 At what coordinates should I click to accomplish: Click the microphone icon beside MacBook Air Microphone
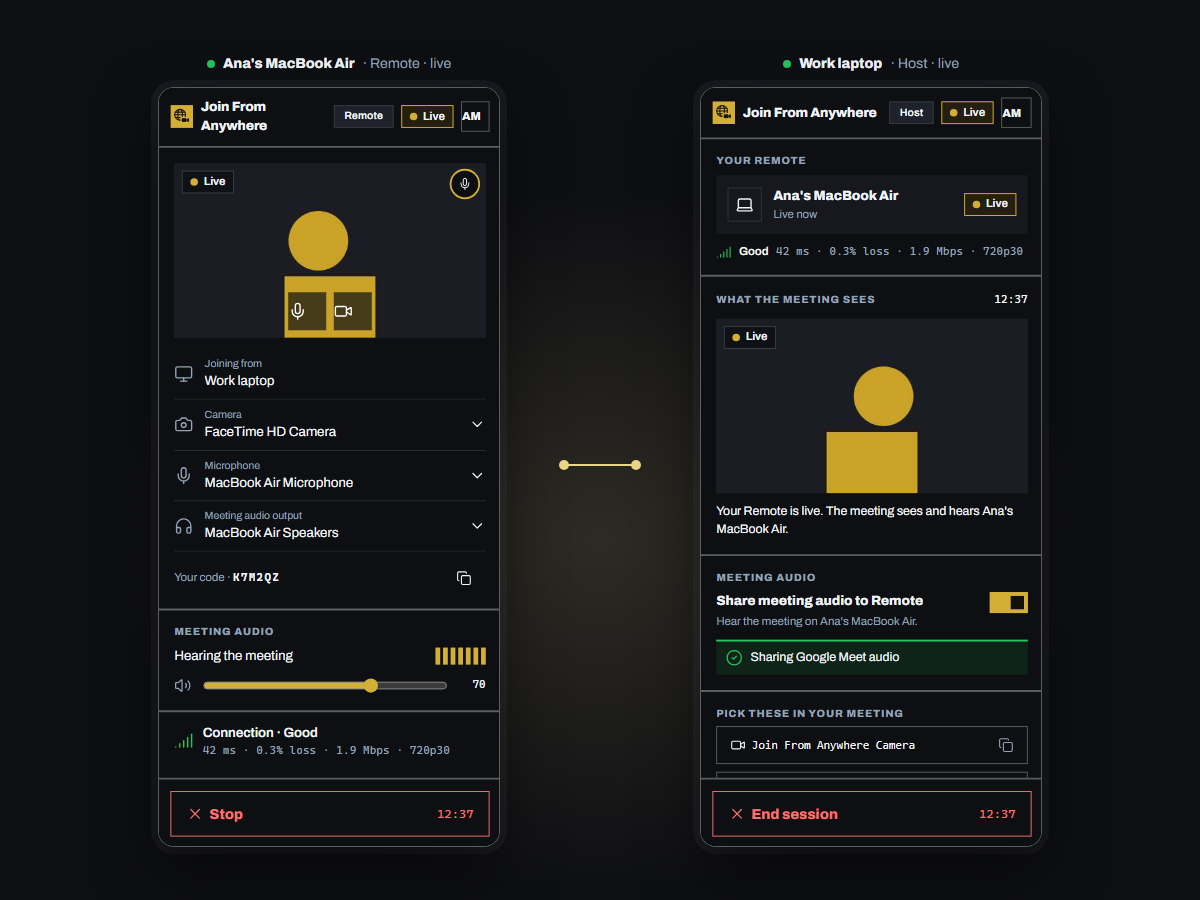tap(184, 475)
